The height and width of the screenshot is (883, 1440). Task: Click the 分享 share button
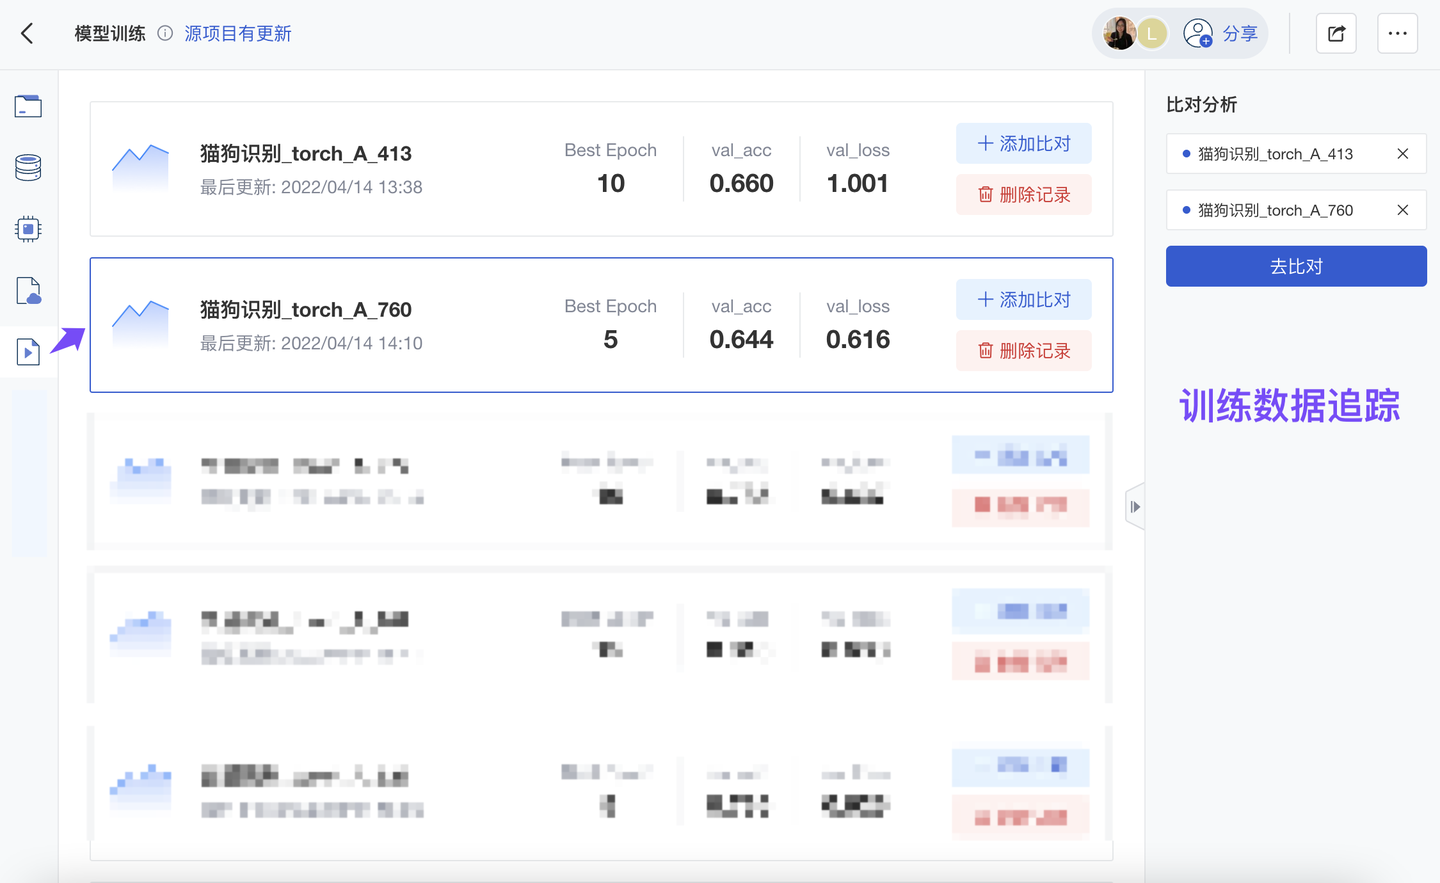click(x=1242, y=33)
